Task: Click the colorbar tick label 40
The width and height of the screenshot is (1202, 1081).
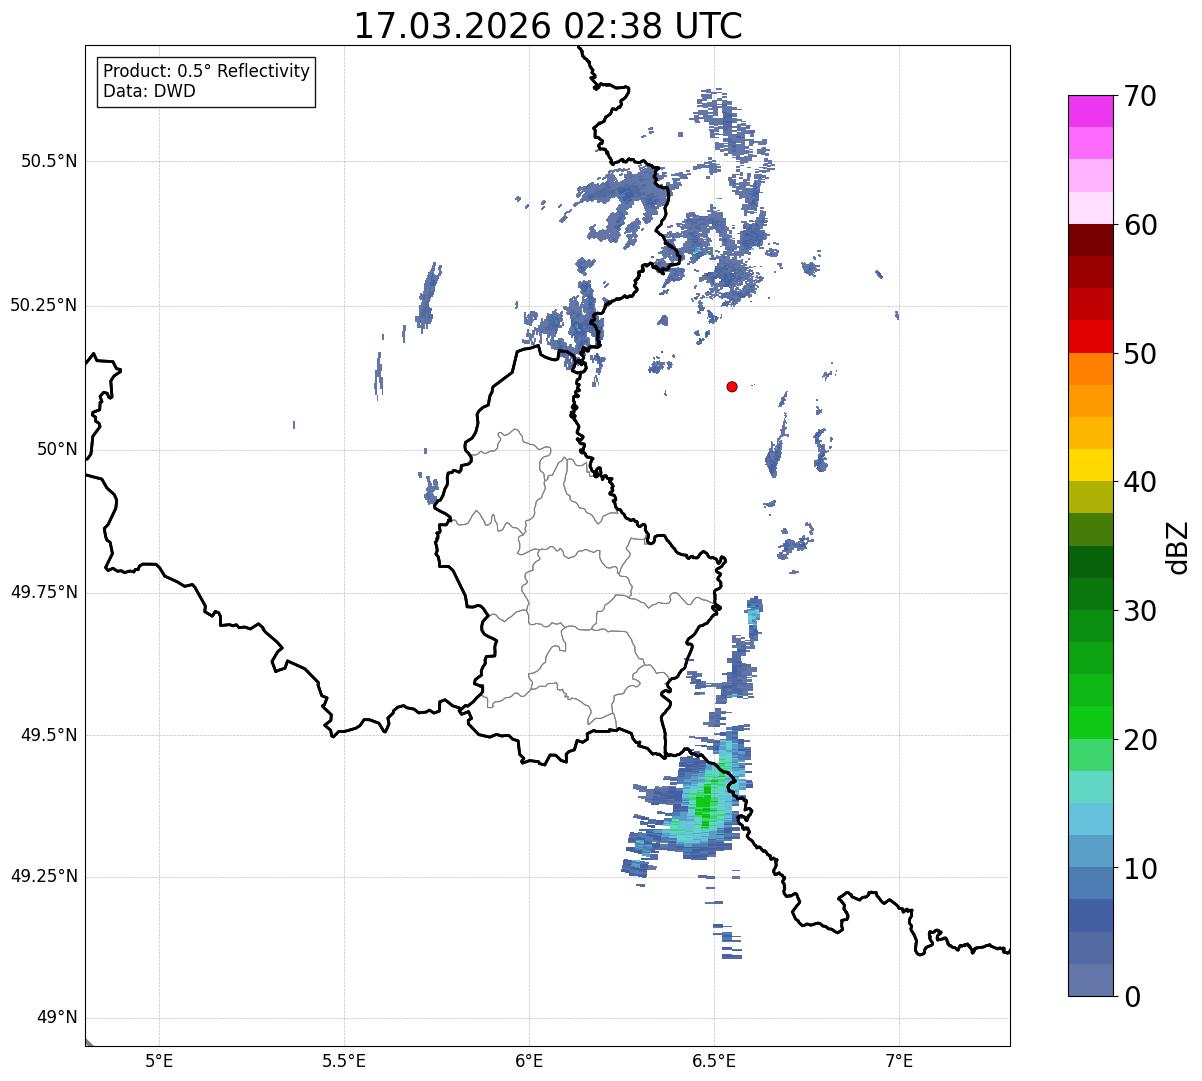Action: [1140, 482]
